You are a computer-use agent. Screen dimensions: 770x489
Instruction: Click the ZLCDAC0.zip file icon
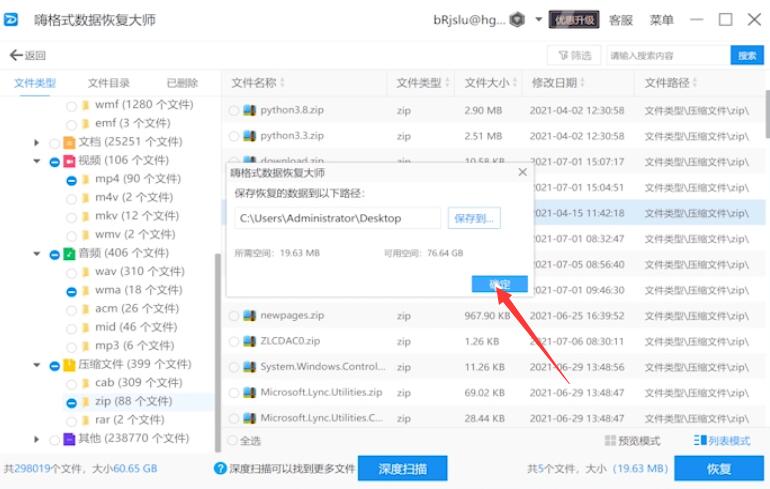[x=249, y=341]
